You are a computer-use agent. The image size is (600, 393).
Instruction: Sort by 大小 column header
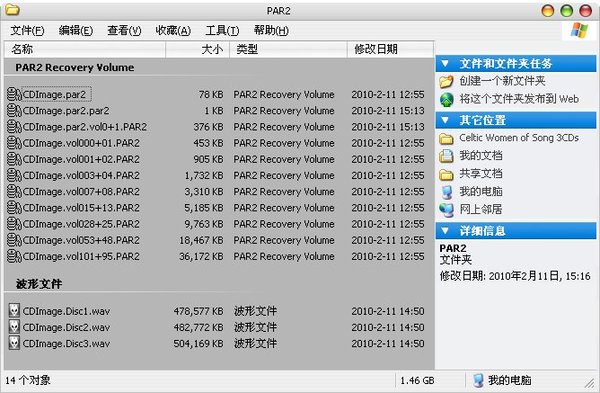197,49
